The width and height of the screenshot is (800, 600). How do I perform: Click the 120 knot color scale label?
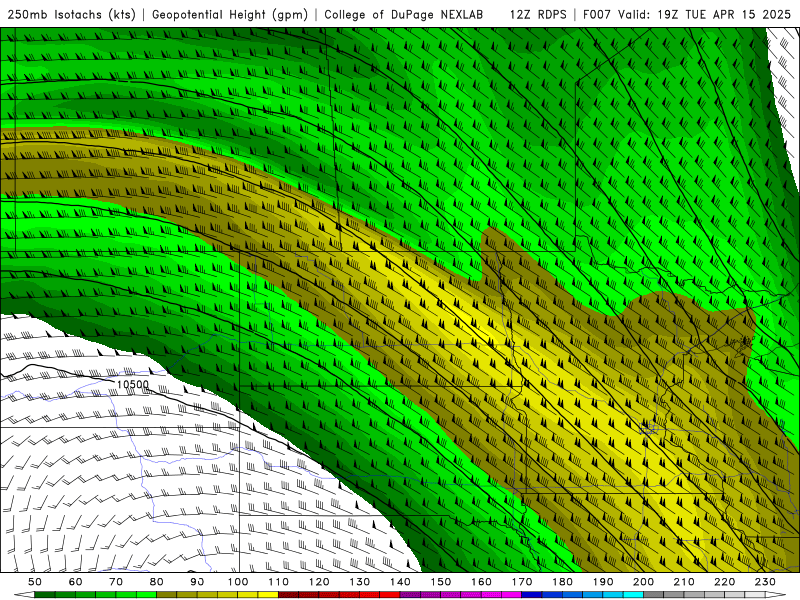click(x=319, y=582)
